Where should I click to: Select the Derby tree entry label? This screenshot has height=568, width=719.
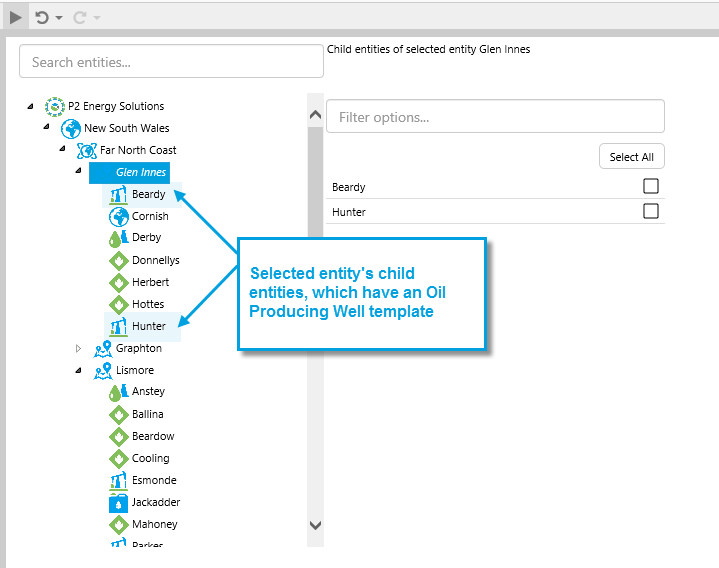[146, 237]
